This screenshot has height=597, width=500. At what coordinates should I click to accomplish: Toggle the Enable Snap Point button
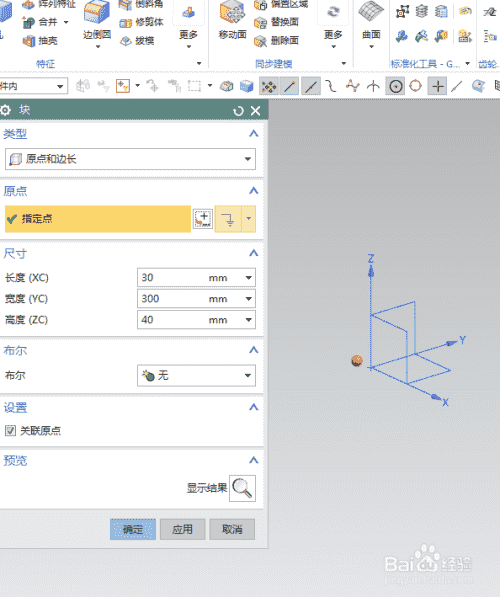coord(269,86)
